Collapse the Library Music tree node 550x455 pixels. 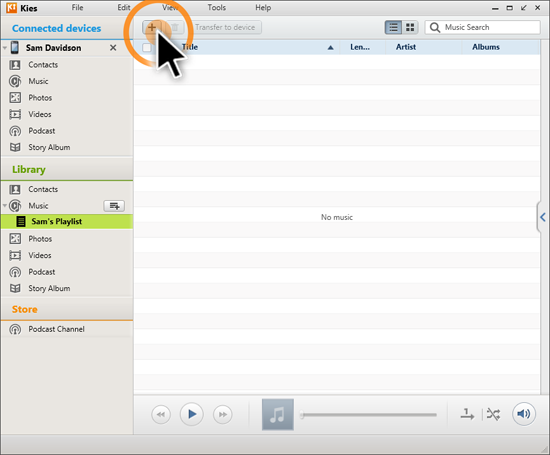(x=5, y=206)
